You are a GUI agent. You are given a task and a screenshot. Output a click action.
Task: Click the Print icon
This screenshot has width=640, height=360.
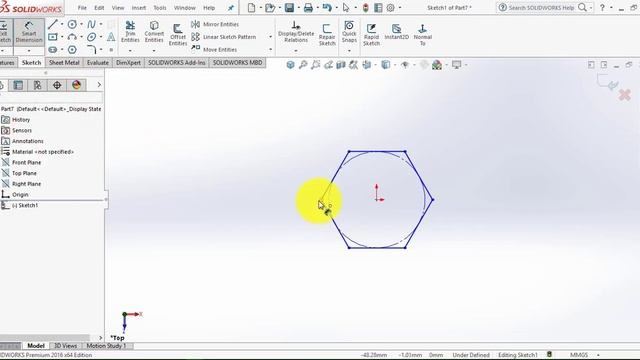pos(308,7)
